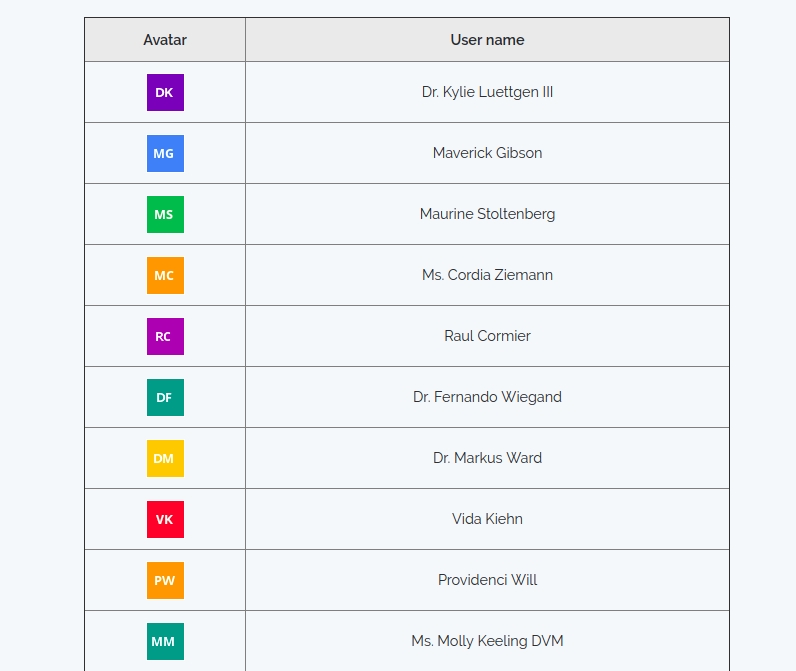
Task: Select the blue MG avatar badge
Action: pos(165,153)
